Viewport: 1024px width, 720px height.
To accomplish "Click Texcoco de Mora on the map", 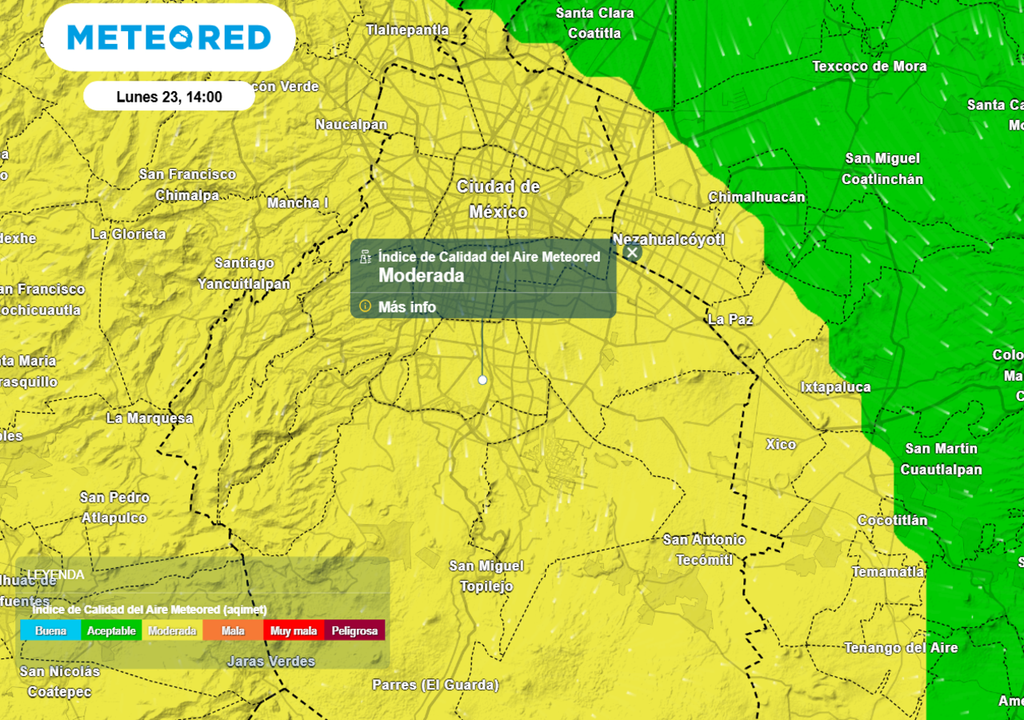I will (x=869, y=66).
